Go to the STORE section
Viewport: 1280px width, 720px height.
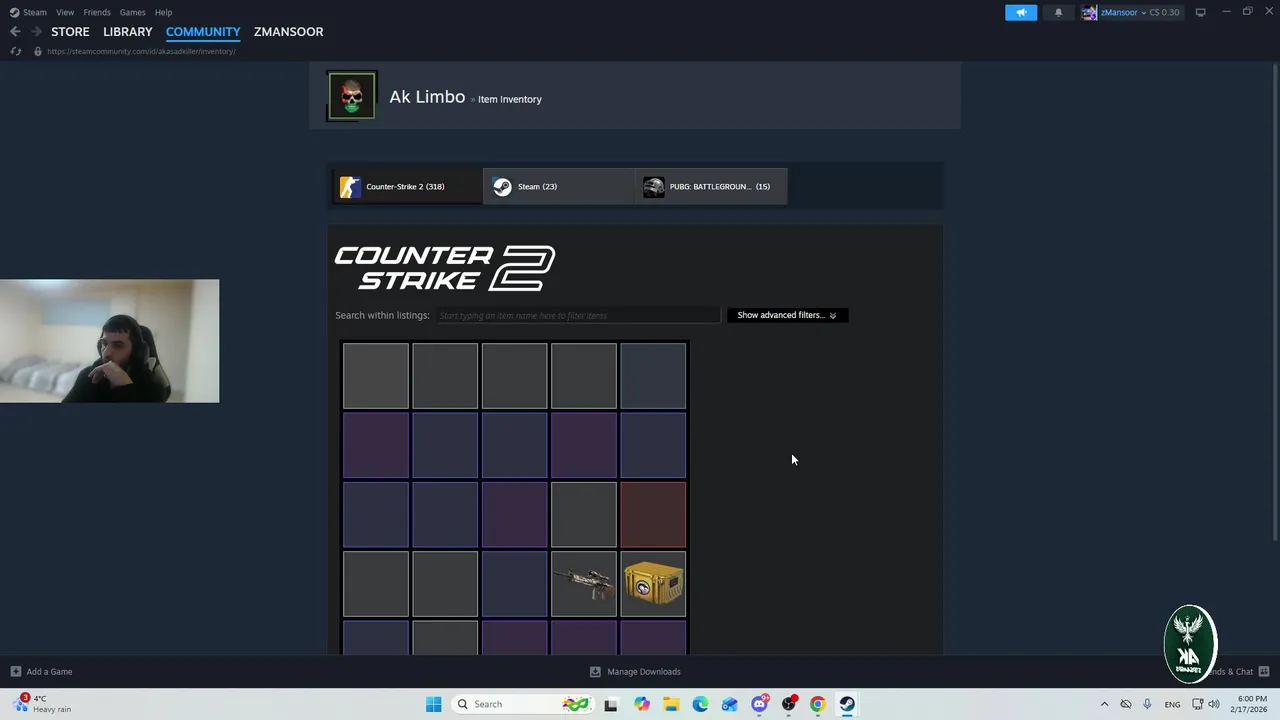click(70, 32)
